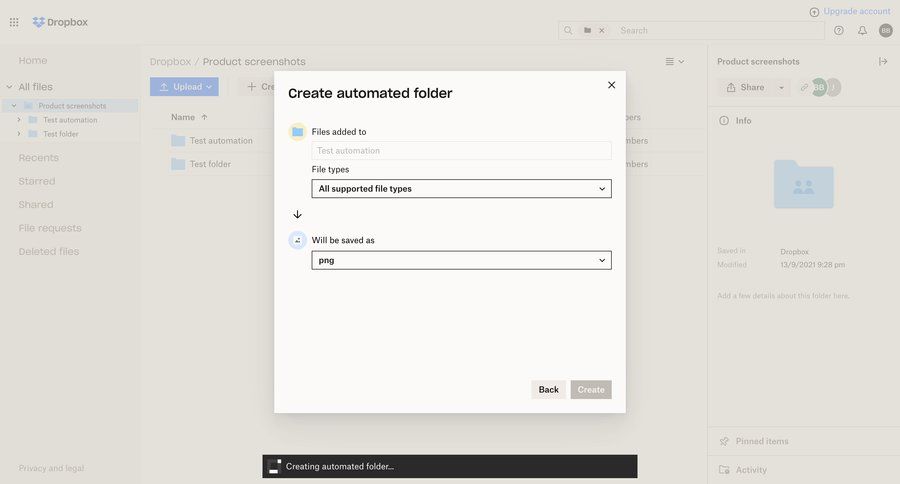Open Test automation folder row

tap(221, 141)
